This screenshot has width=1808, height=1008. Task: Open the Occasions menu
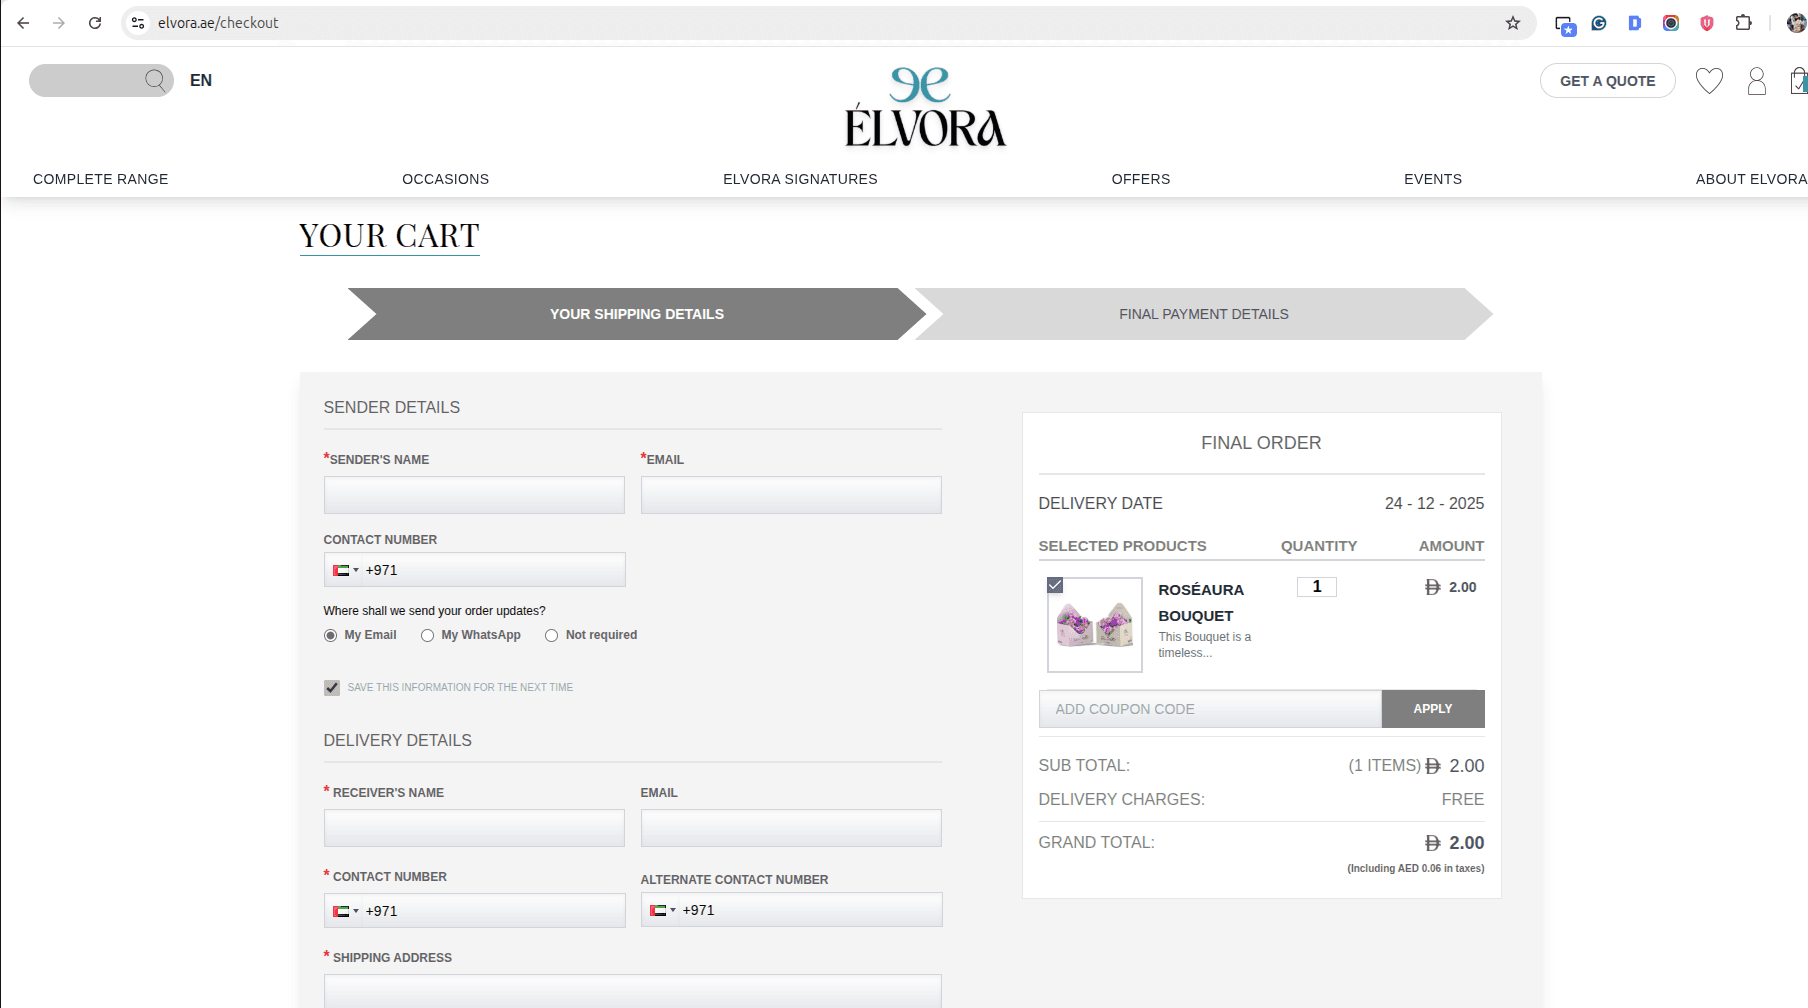coord(445,179)
